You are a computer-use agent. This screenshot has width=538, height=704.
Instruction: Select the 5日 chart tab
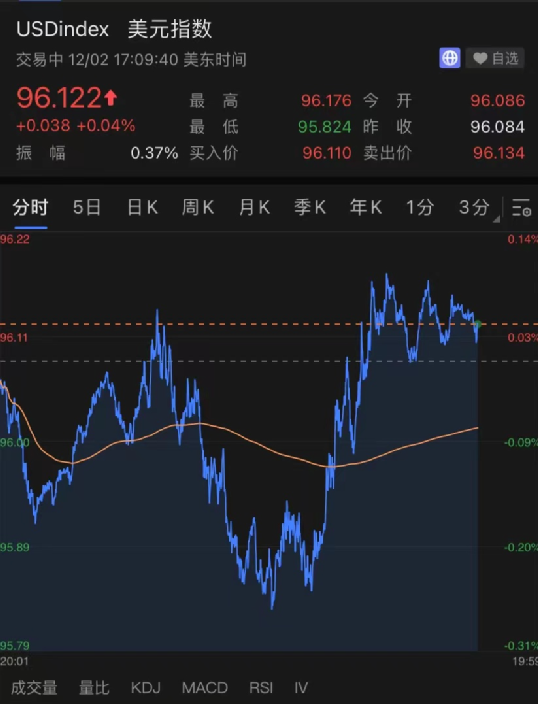click(x=87, y=207)
